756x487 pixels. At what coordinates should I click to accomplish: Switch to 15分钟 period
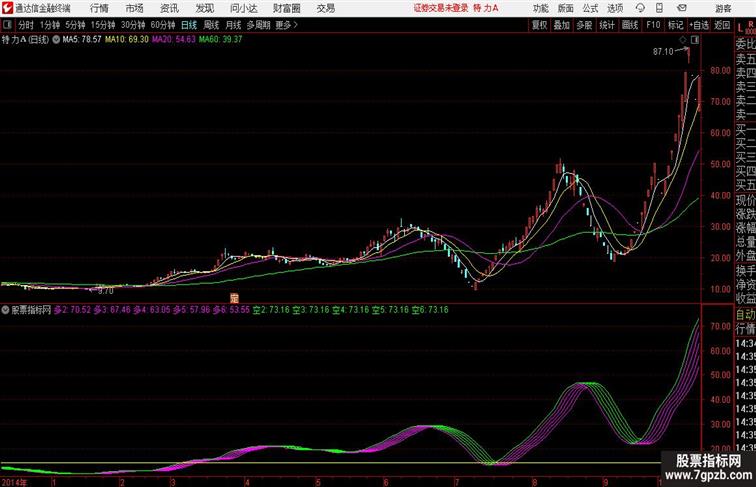[x=103, y=25]
